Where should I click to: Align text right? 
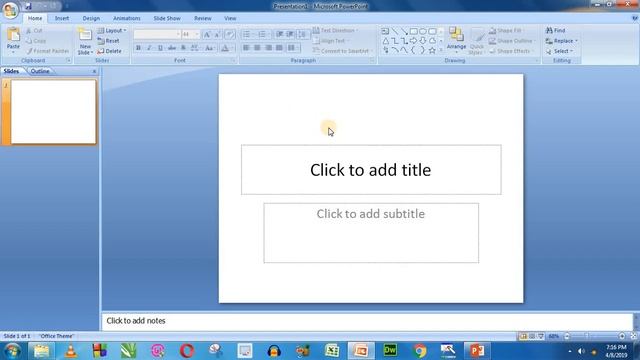[x=268, y=48]
